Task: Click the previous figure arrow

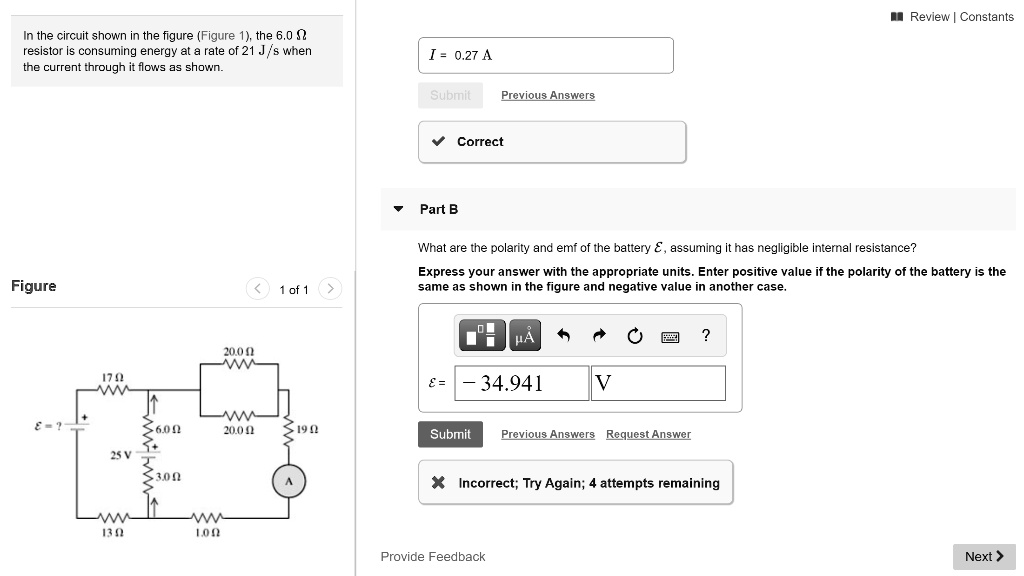Action: point(257,288)
